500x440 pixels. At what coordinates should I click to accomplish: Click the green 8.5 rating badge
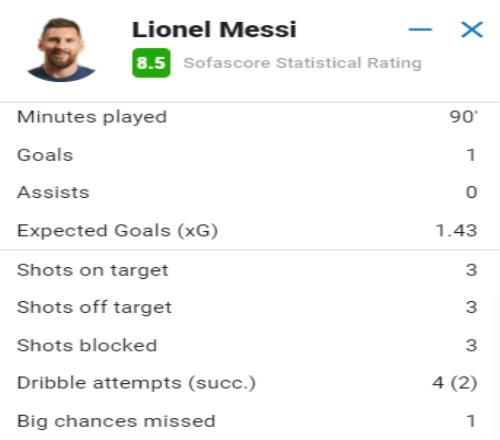tap(151, 63)
